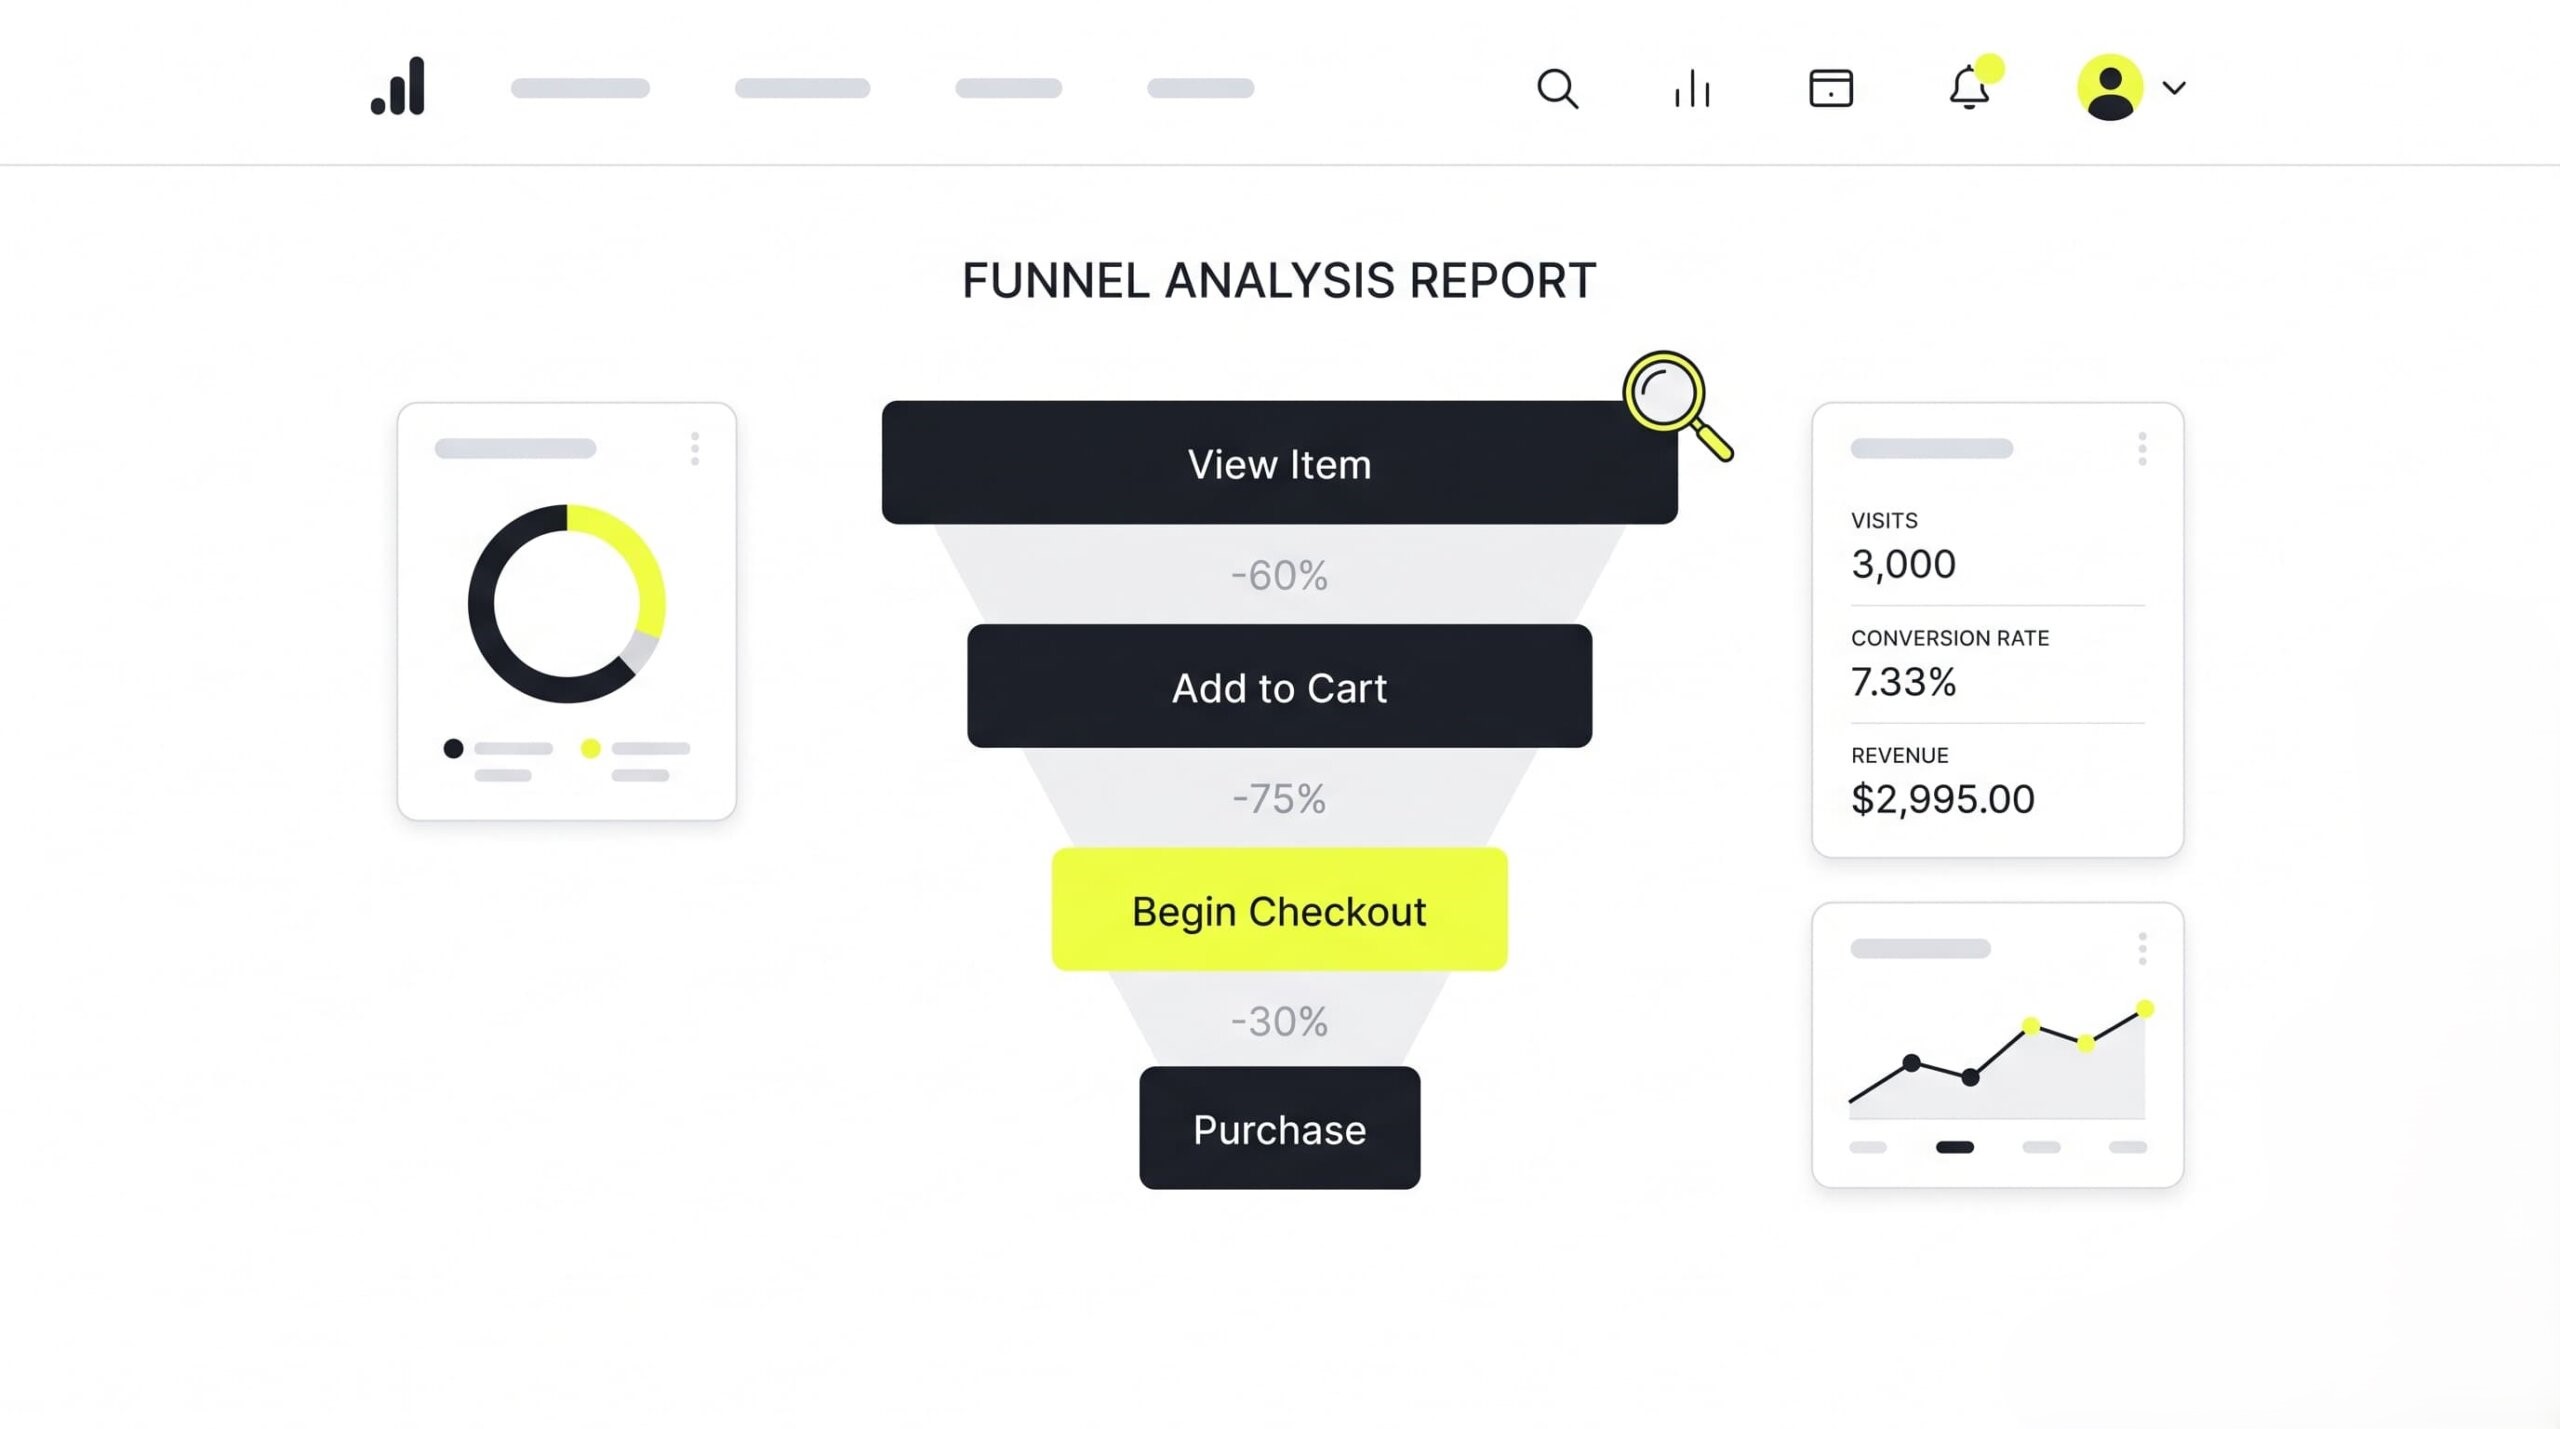The width and height of the screenshot is (2560, 1429).
Task: Select the first gray tab under line chart
Action: tap(1868, 1147)
